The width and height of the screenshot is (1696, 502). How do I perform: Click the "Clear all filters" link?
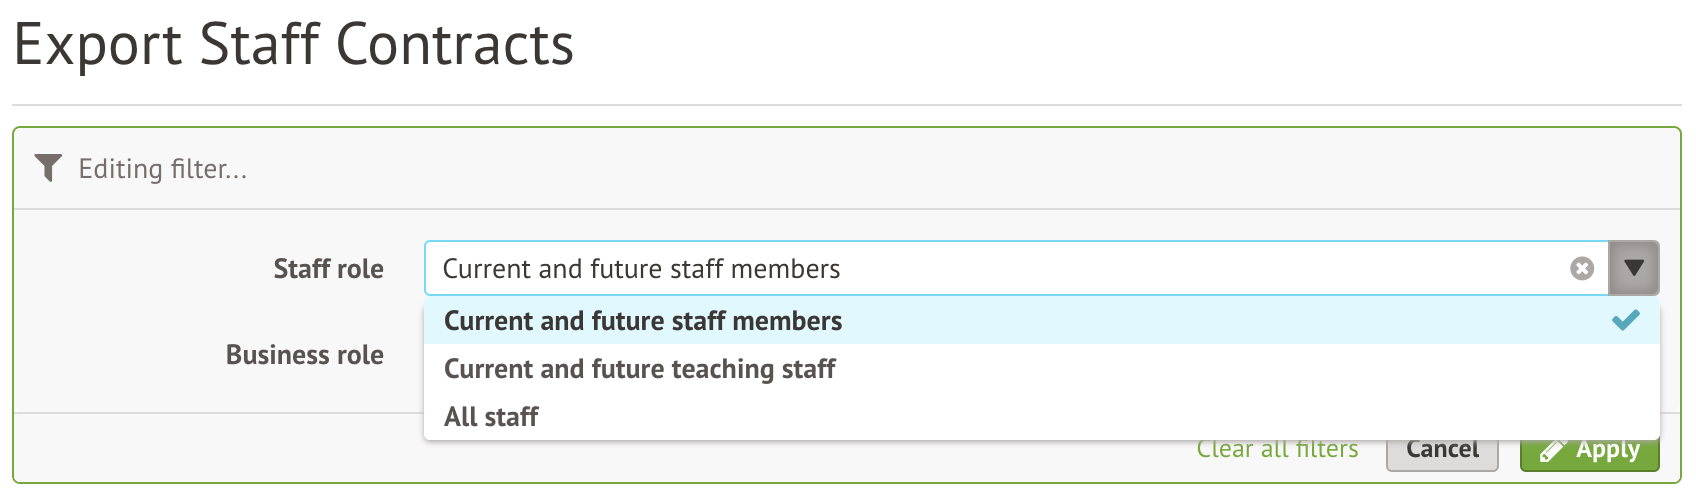pos(1277,450)
